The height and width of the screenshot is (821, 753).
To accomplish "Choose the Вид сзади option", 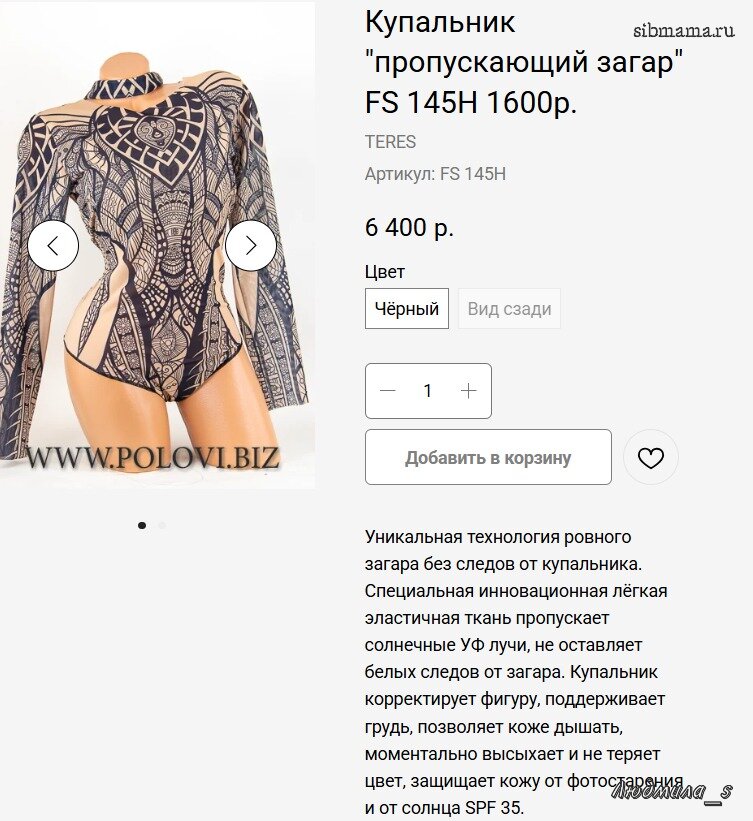I will (x=510, y=308).
